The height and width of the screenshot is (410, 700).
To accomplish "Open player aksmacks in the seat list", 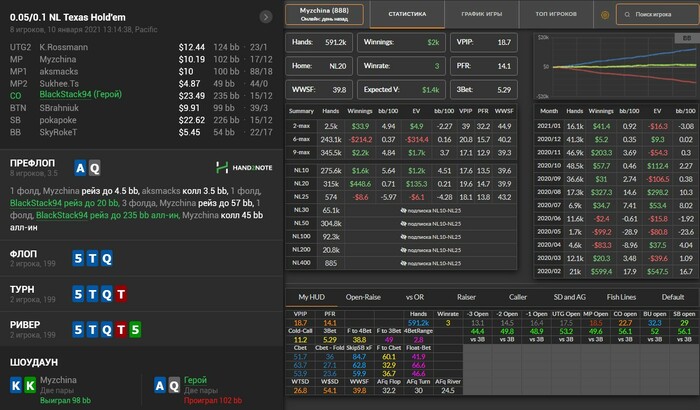I will (x=58, y=71).
